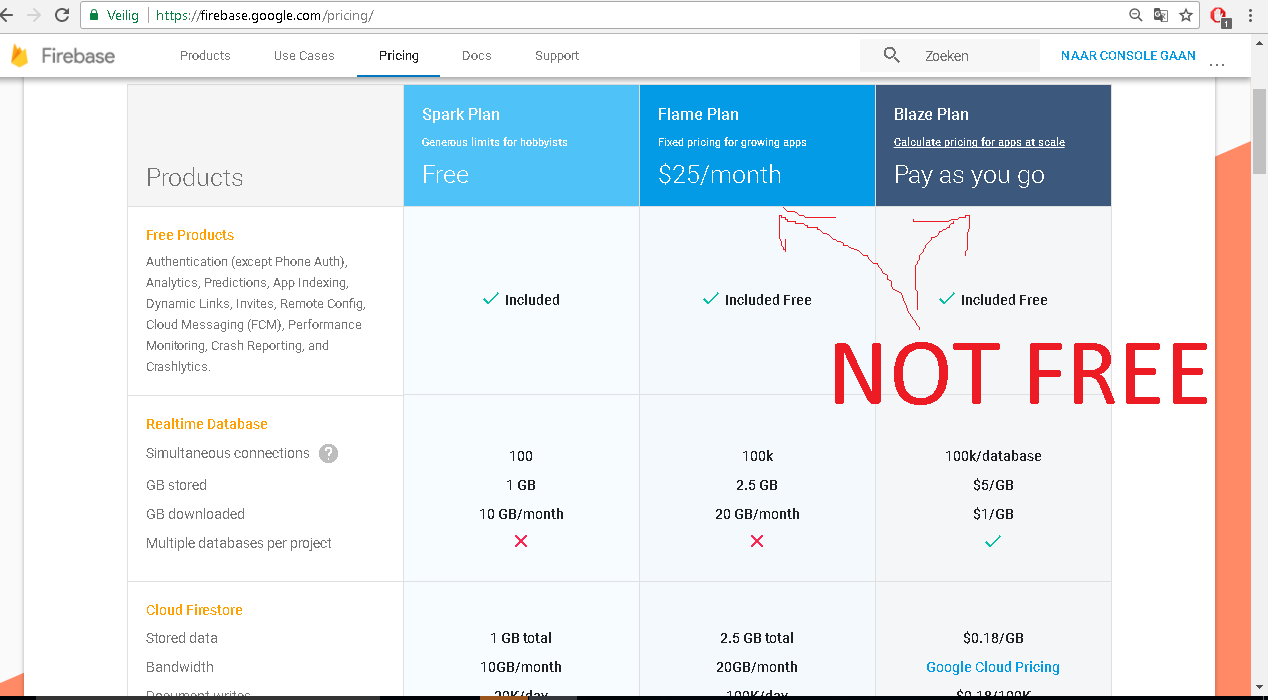1280x700 pixels.
Task: Open the Support tab
Action: point(557,56)
